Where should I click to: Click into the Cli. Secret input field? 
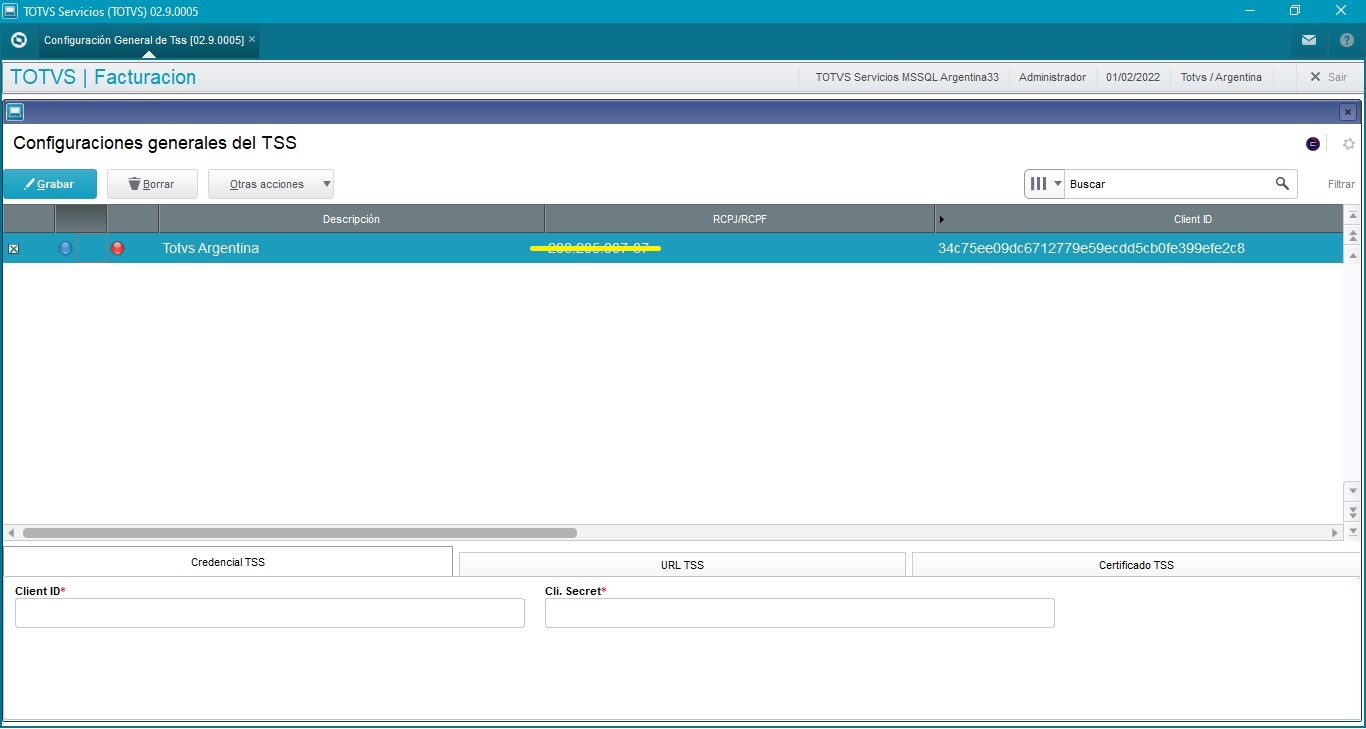point(800,613)
